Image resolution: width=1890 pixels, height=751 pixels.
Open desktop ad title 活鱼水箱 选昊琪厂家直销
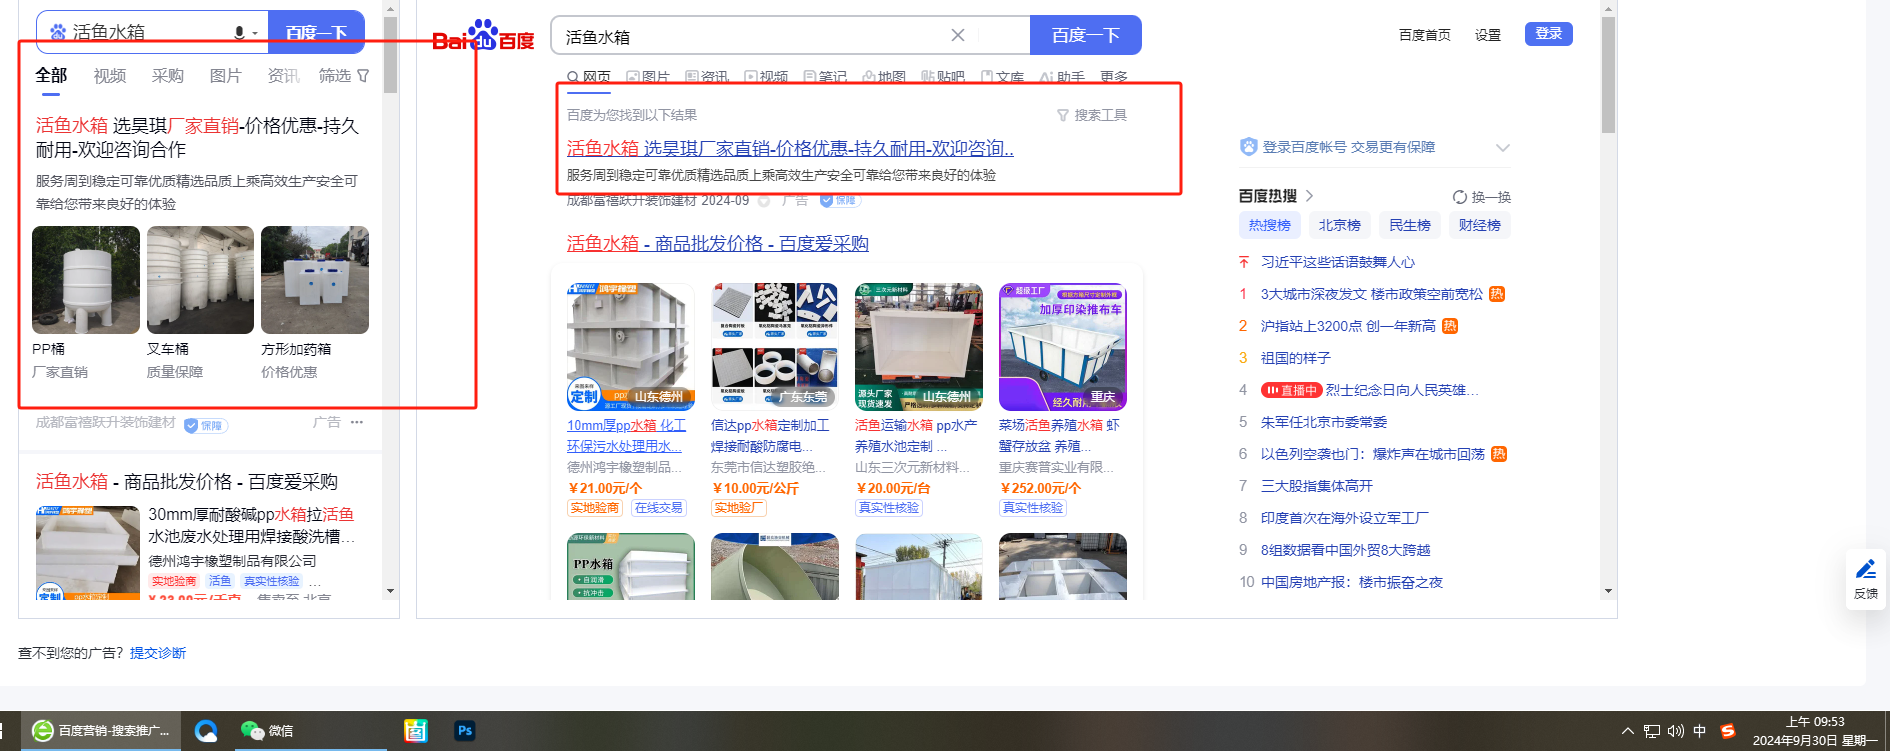point(790,148)
